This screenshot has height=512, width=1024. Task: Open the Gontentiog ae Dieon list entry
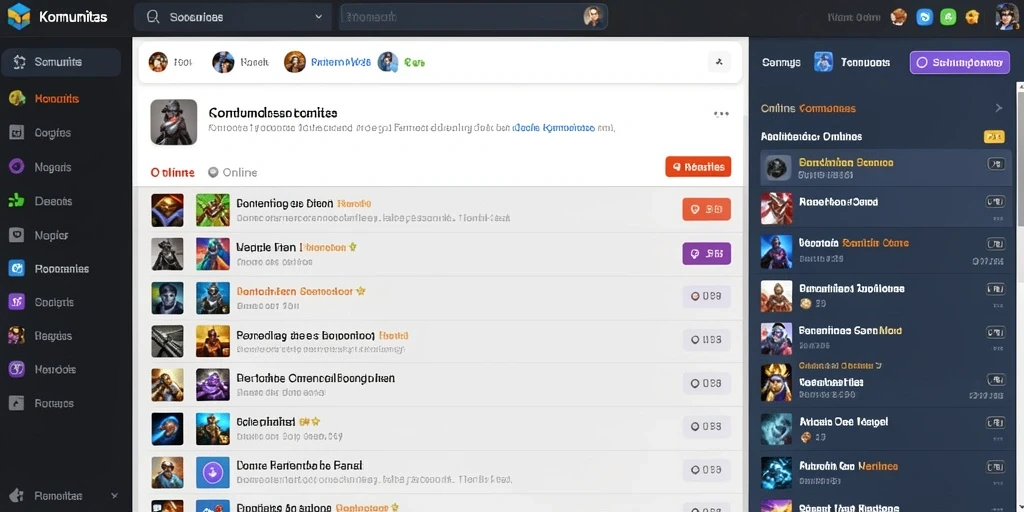click(x=438, y=210)
